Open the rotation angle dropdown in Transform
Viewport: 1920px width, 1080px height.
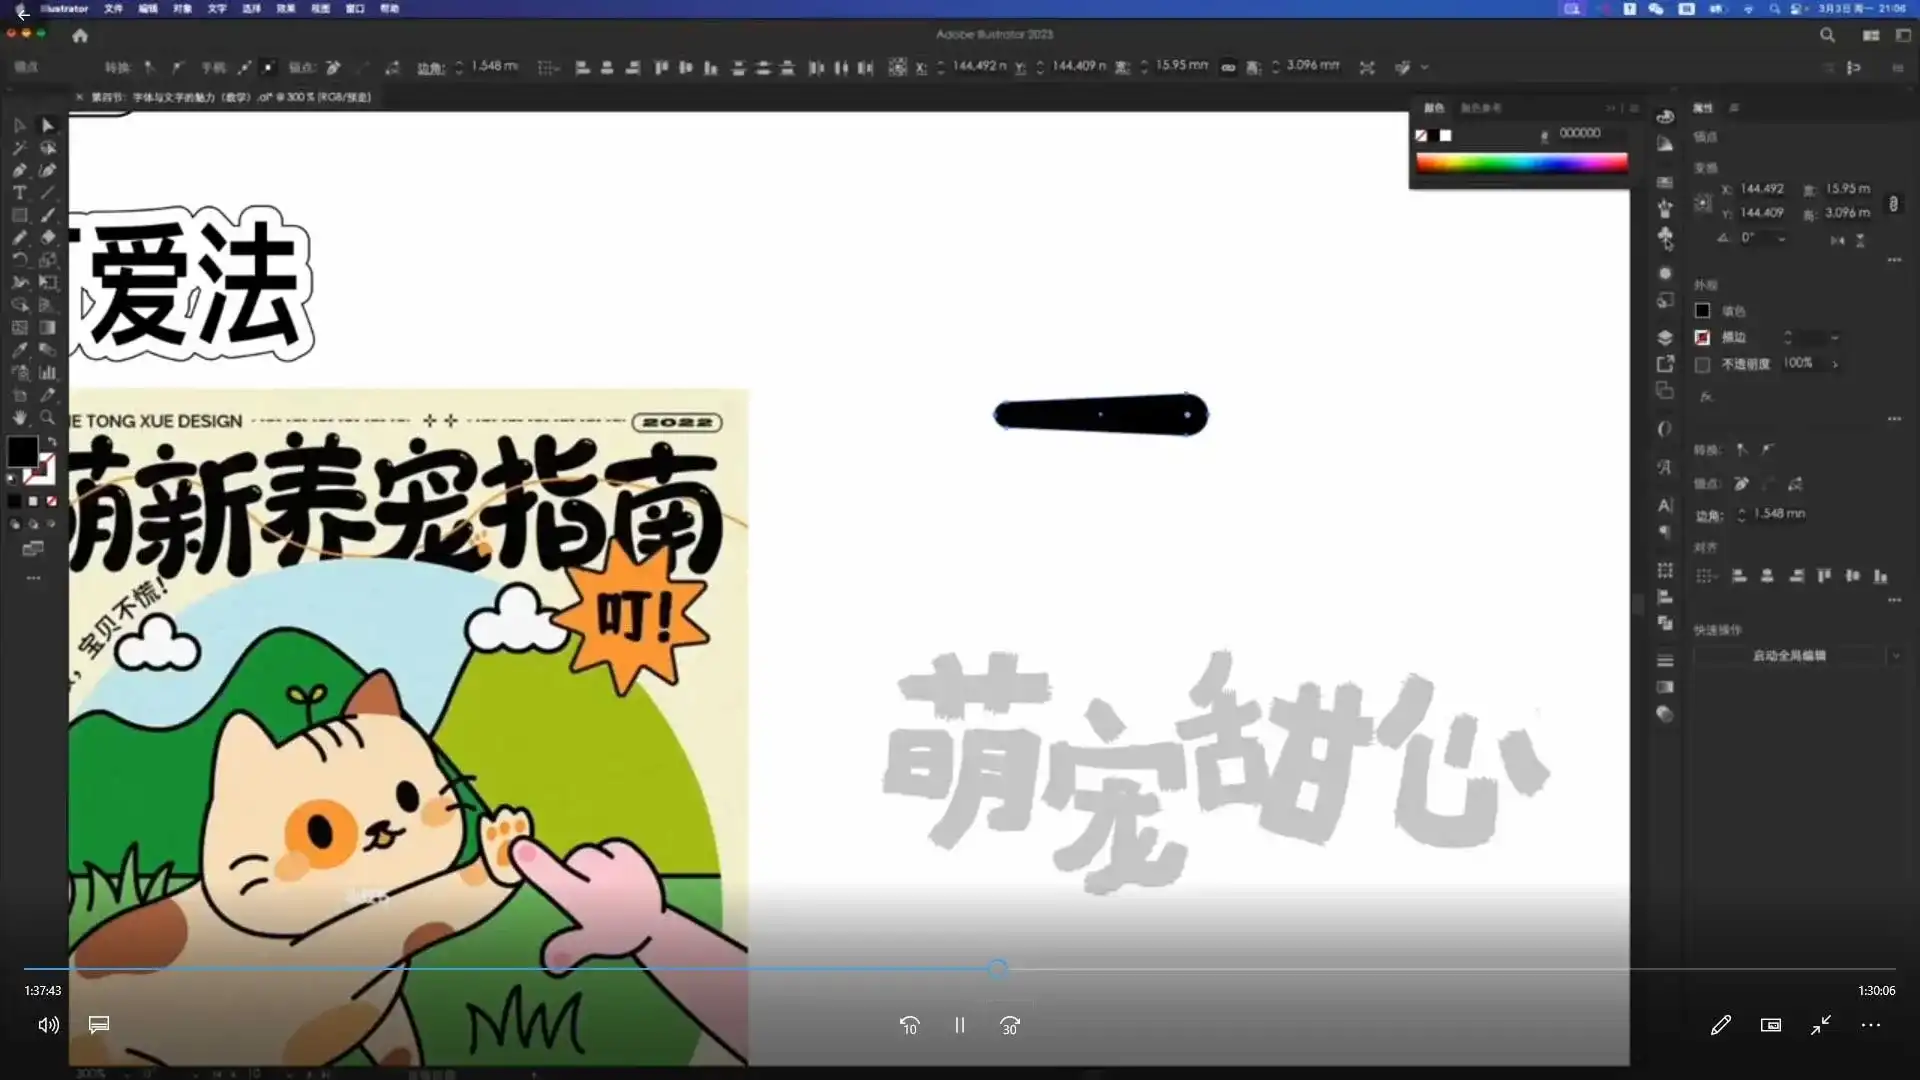click(x=1782, y=238)
